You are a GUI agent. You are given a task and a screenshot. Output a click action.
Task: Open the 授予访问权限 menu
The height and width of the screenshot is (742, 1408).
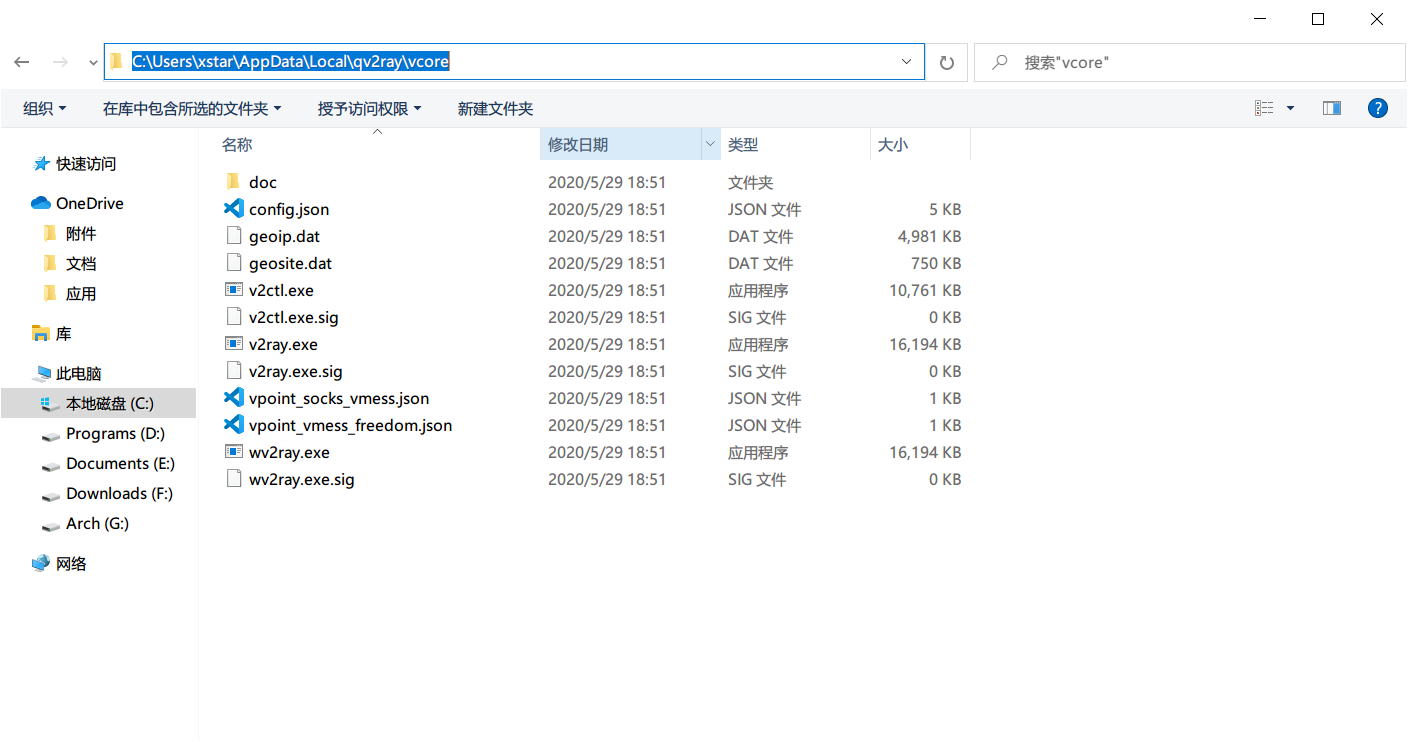[x=369, y=108]
